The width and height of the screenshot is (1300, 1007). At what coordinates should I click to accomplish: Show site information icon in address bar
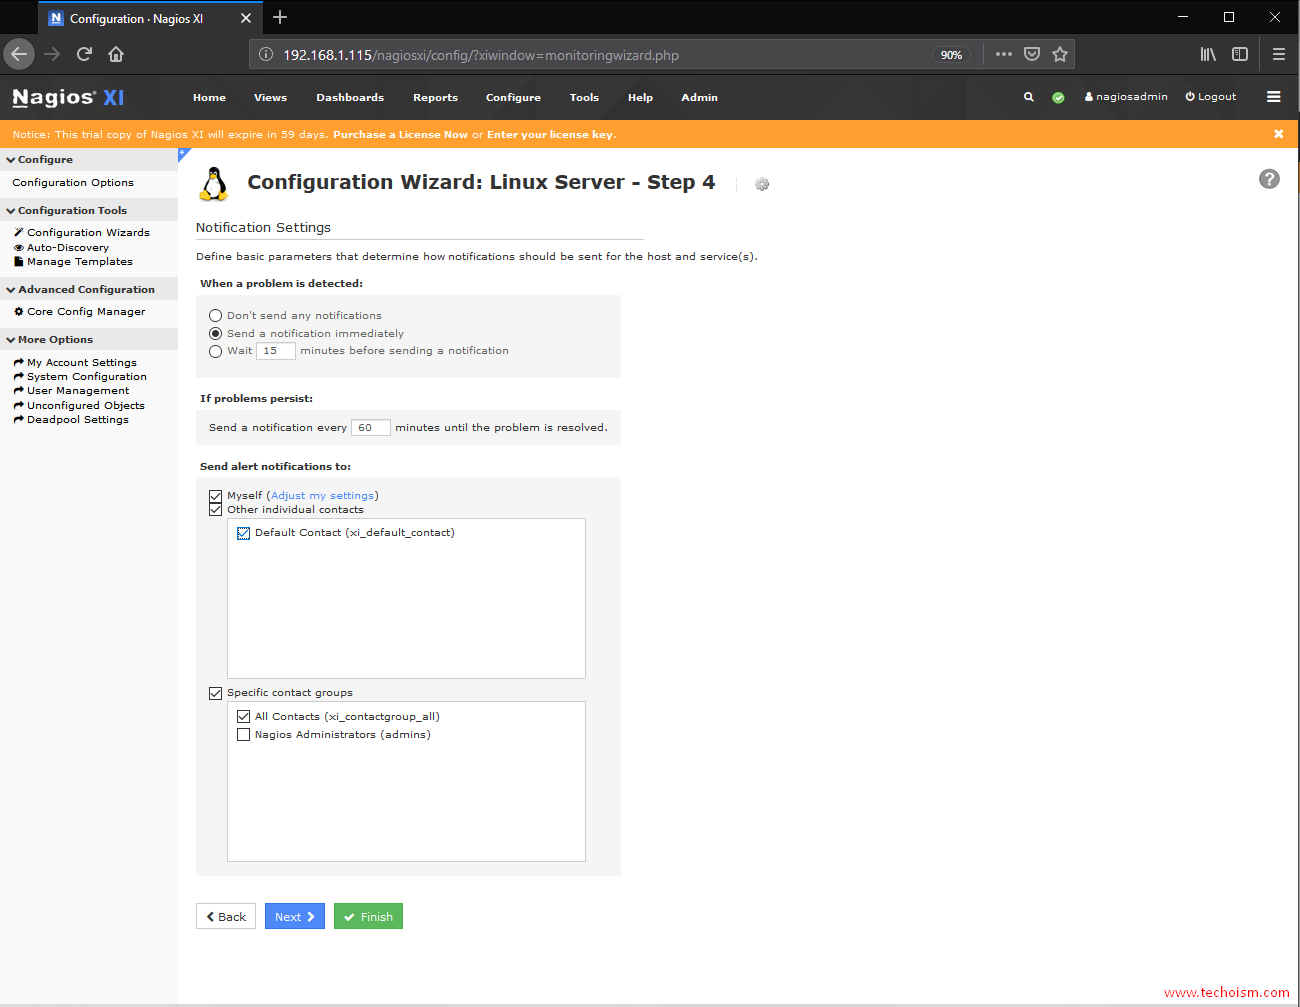coord(266,55)
